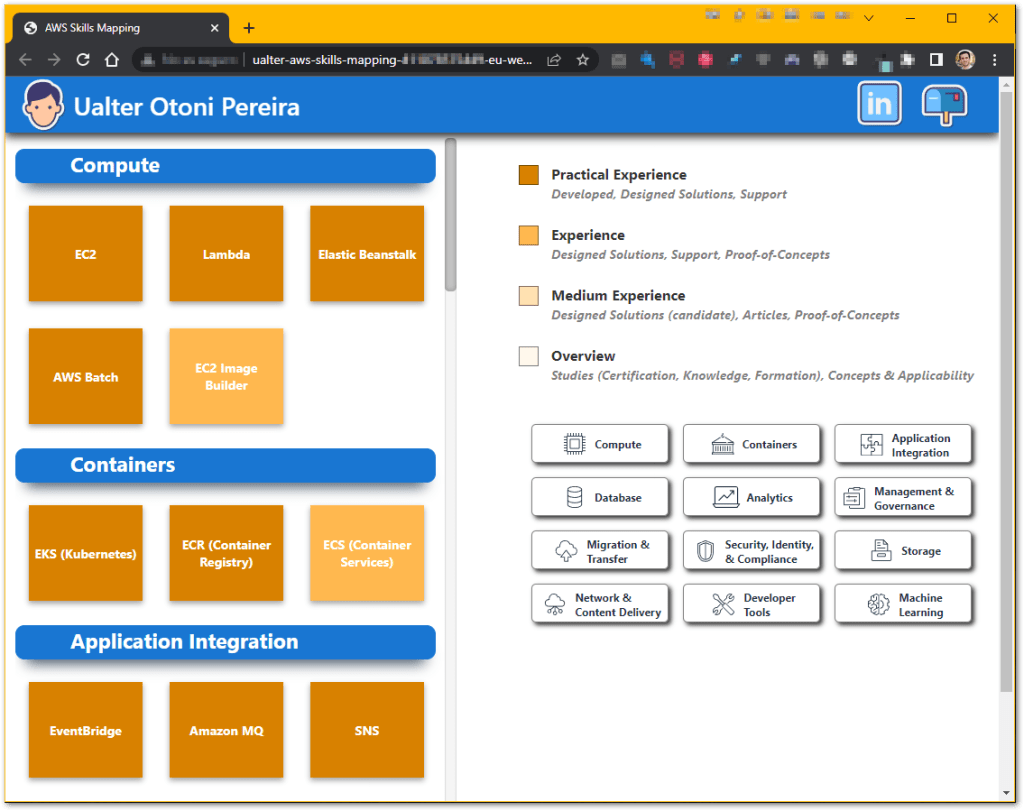Click the share page icon in address bar
This screenshot has height=811, width=1024.
tap(554, 60)
